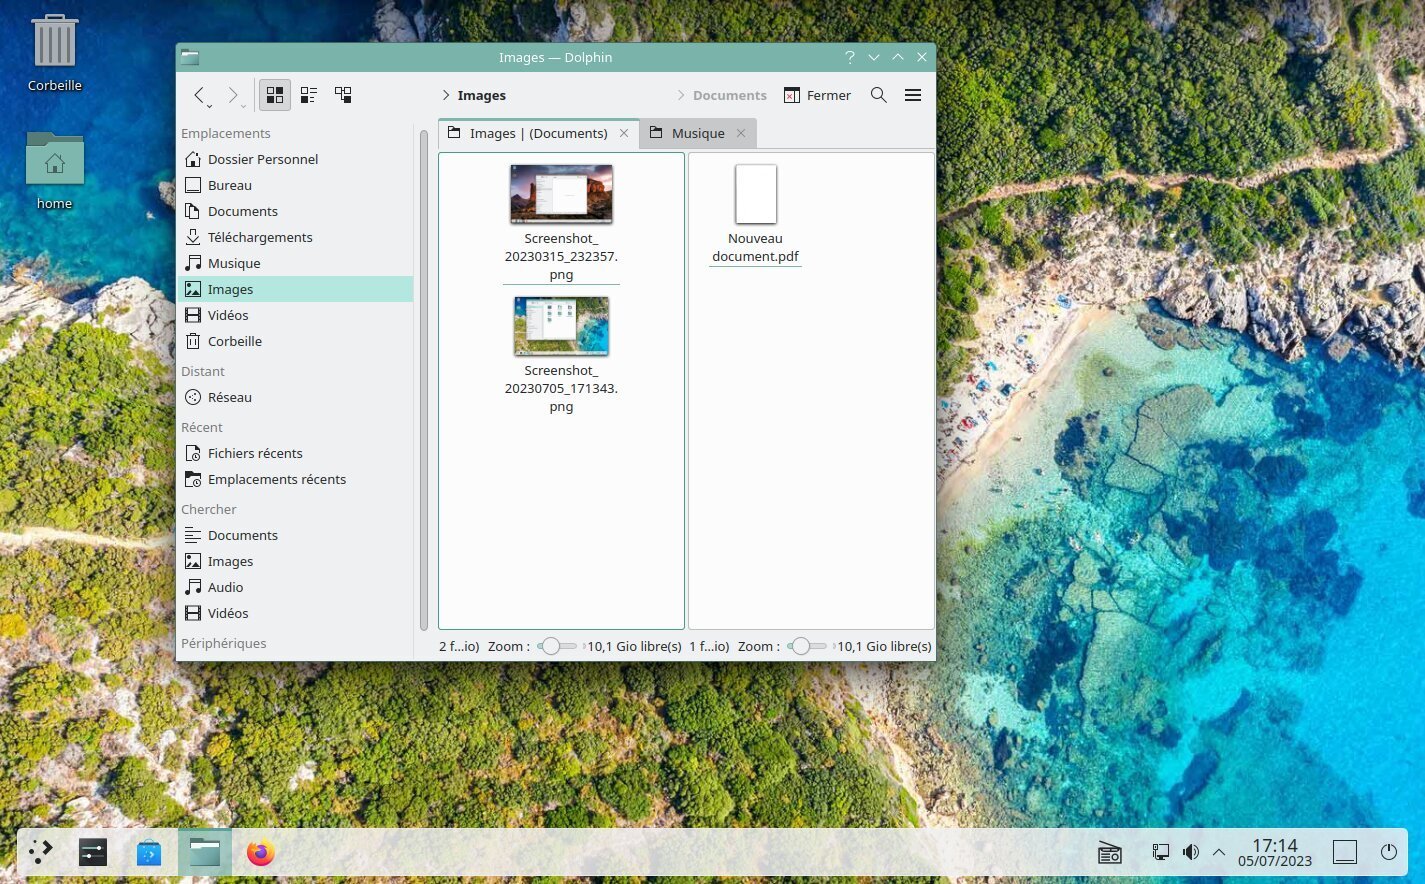Expand the Images breadcrumb chevron
1425x884 pixels.
point(446,95)
